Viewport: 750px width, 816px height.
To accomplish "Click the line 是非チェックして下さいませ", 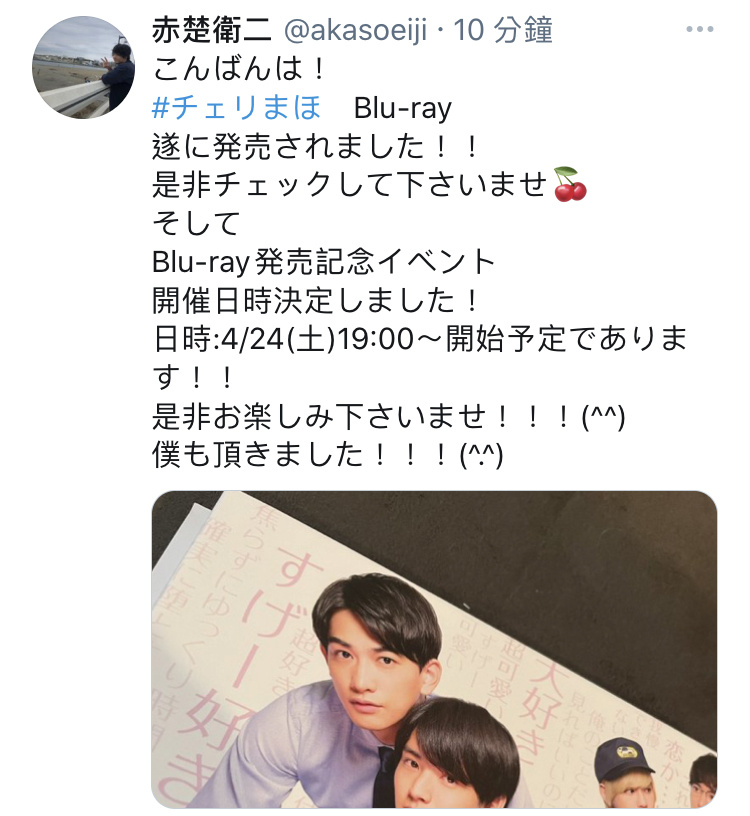I will 350,185.
